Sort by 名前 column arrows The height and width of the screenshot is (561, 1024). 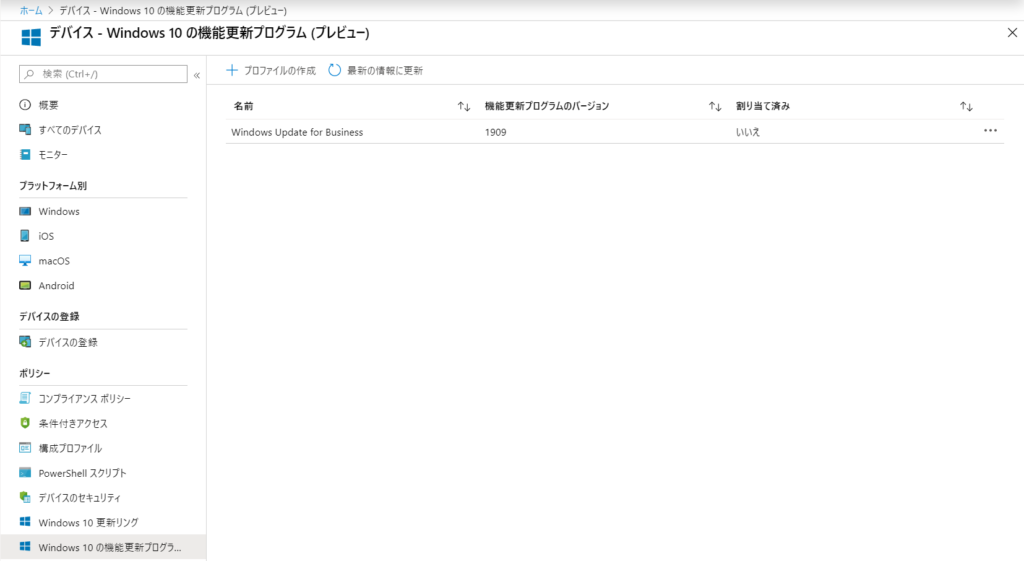tap(464, 106)
